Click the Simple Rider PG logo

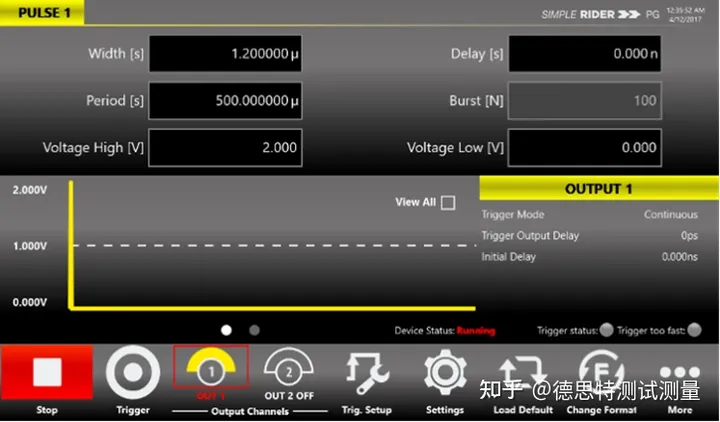coord(600,14)
